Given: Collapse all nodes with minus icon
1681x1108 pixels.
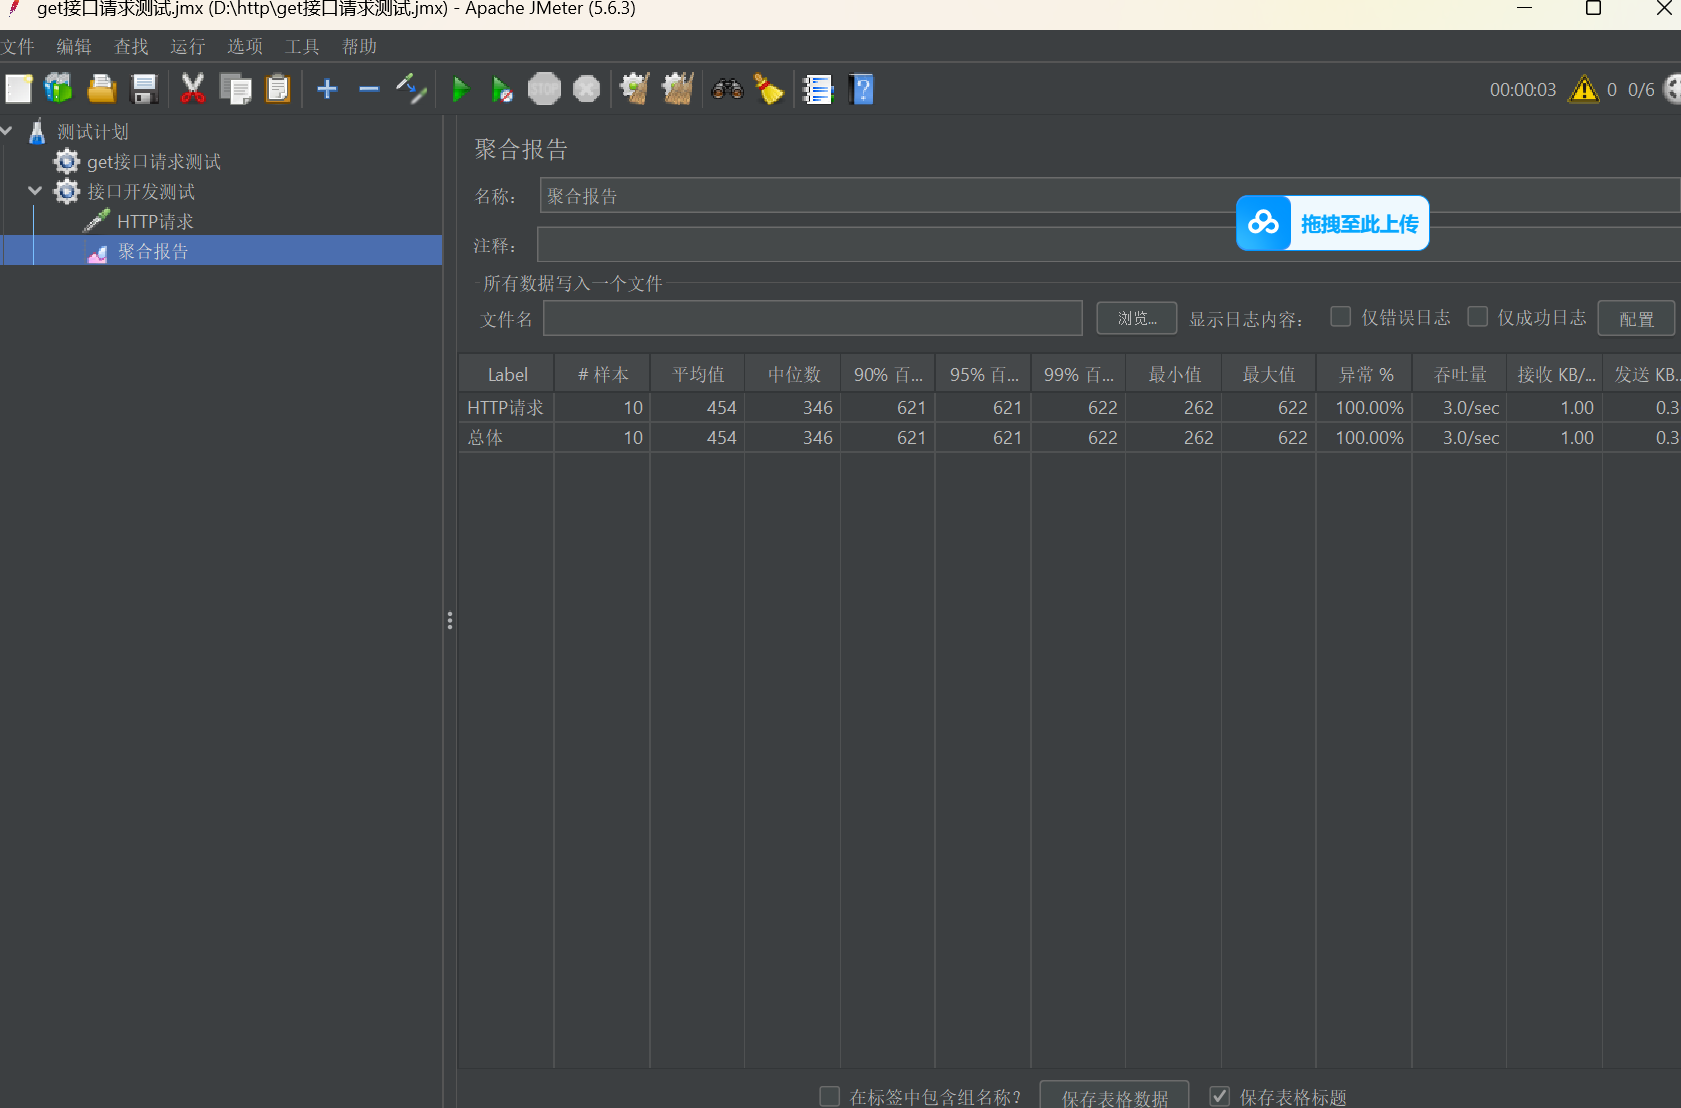Looking at the screenshot, I should pos(369,89).
